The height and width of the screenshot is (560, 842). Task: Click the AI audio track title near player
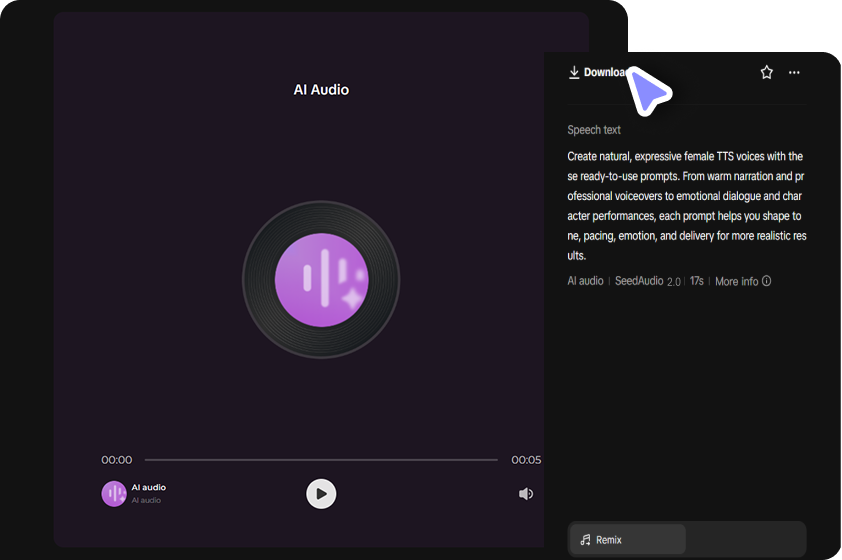coord(149,488)
